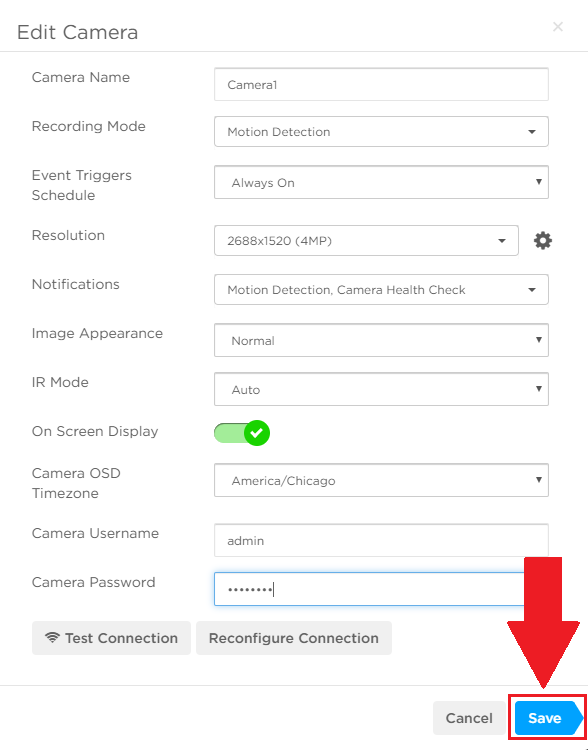The height and width of the screenshot is (750, 588).
Task: Change the IR Mode dropdown
Action: point(381,389)
